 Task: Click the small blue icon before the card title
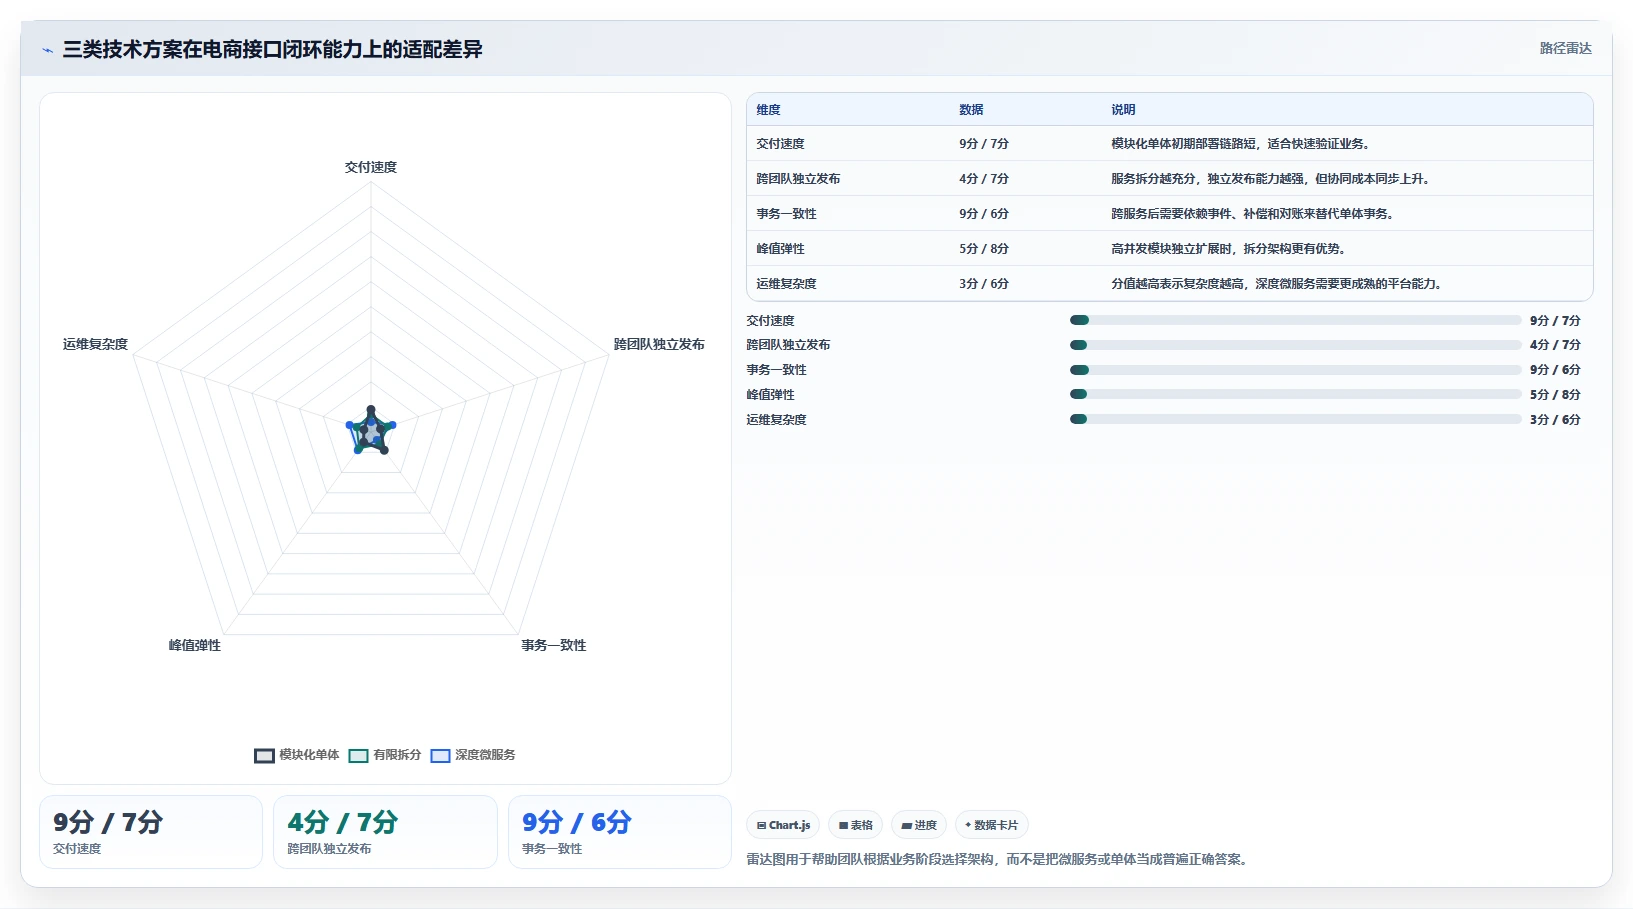click(x=47, y=50)
